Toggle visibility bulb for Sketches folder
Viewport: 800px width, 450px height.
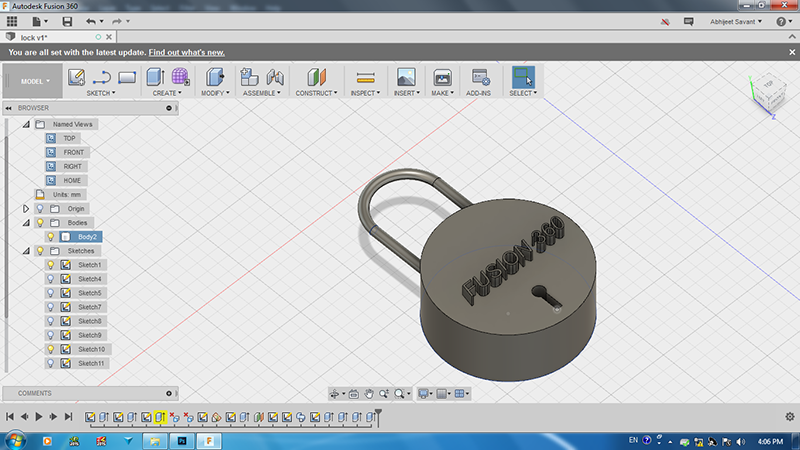40,251
